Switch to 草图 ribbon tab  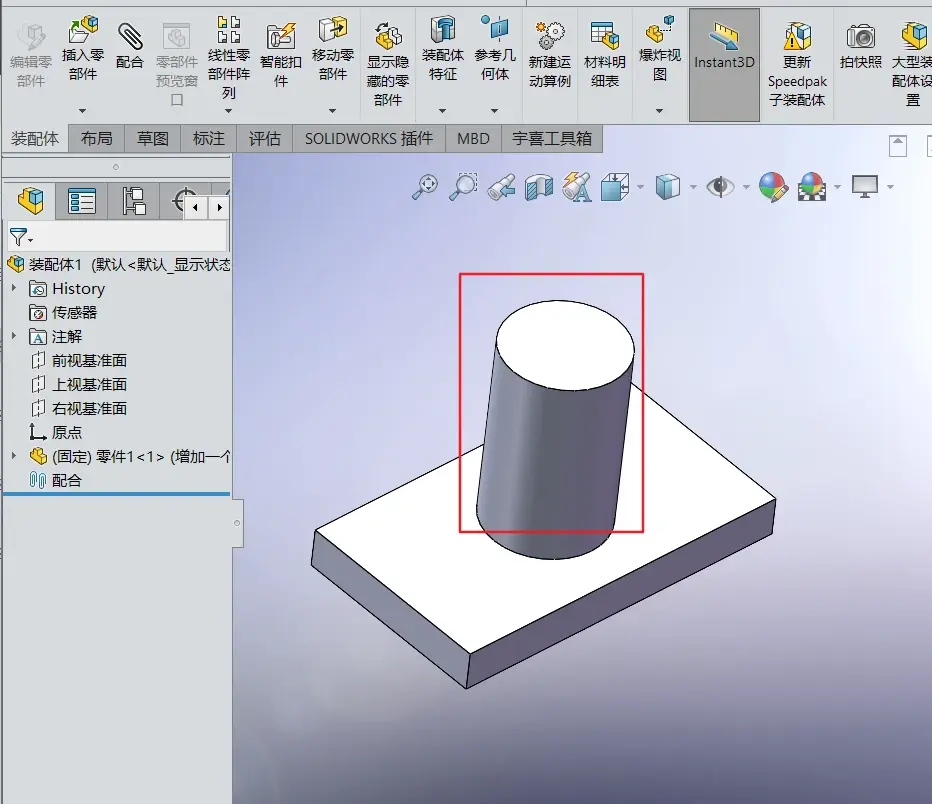tap(153, 138)
